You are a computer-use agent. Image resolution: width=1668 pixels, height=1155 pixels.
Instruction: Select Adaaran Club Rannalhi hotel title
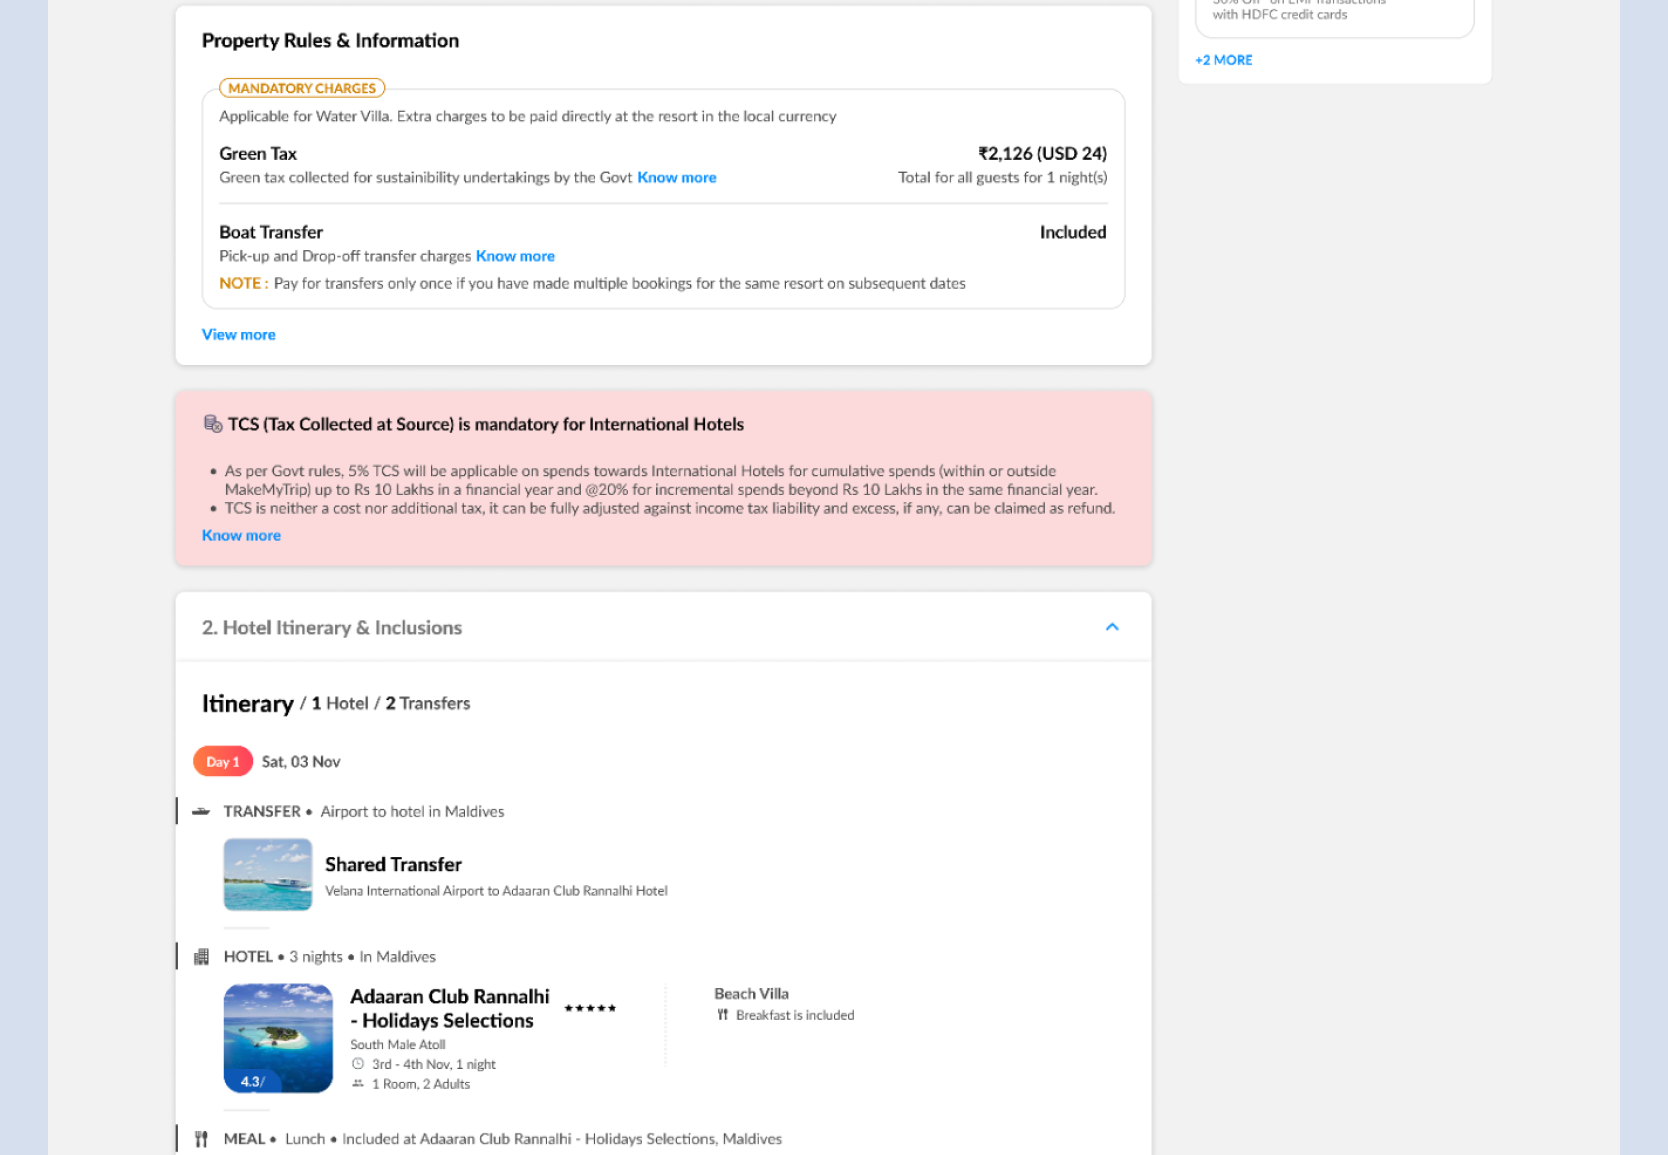(x=449, y=1008)
